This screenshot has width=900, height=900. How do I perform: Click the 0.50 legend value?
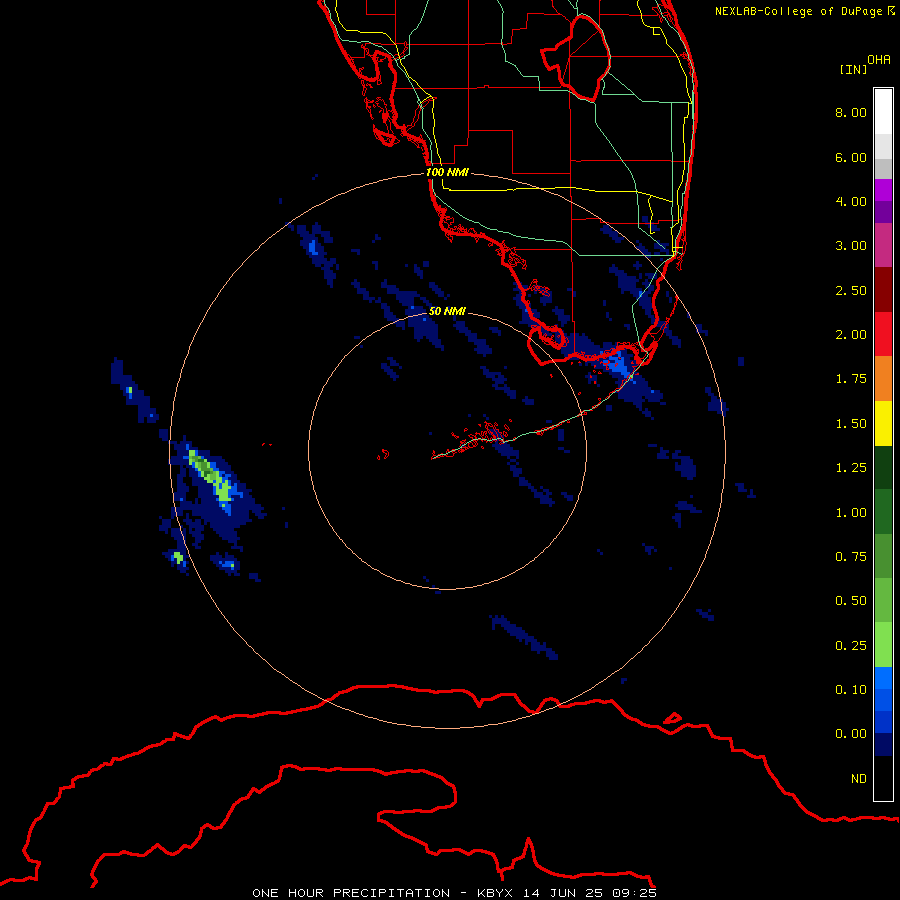(851, 601)
